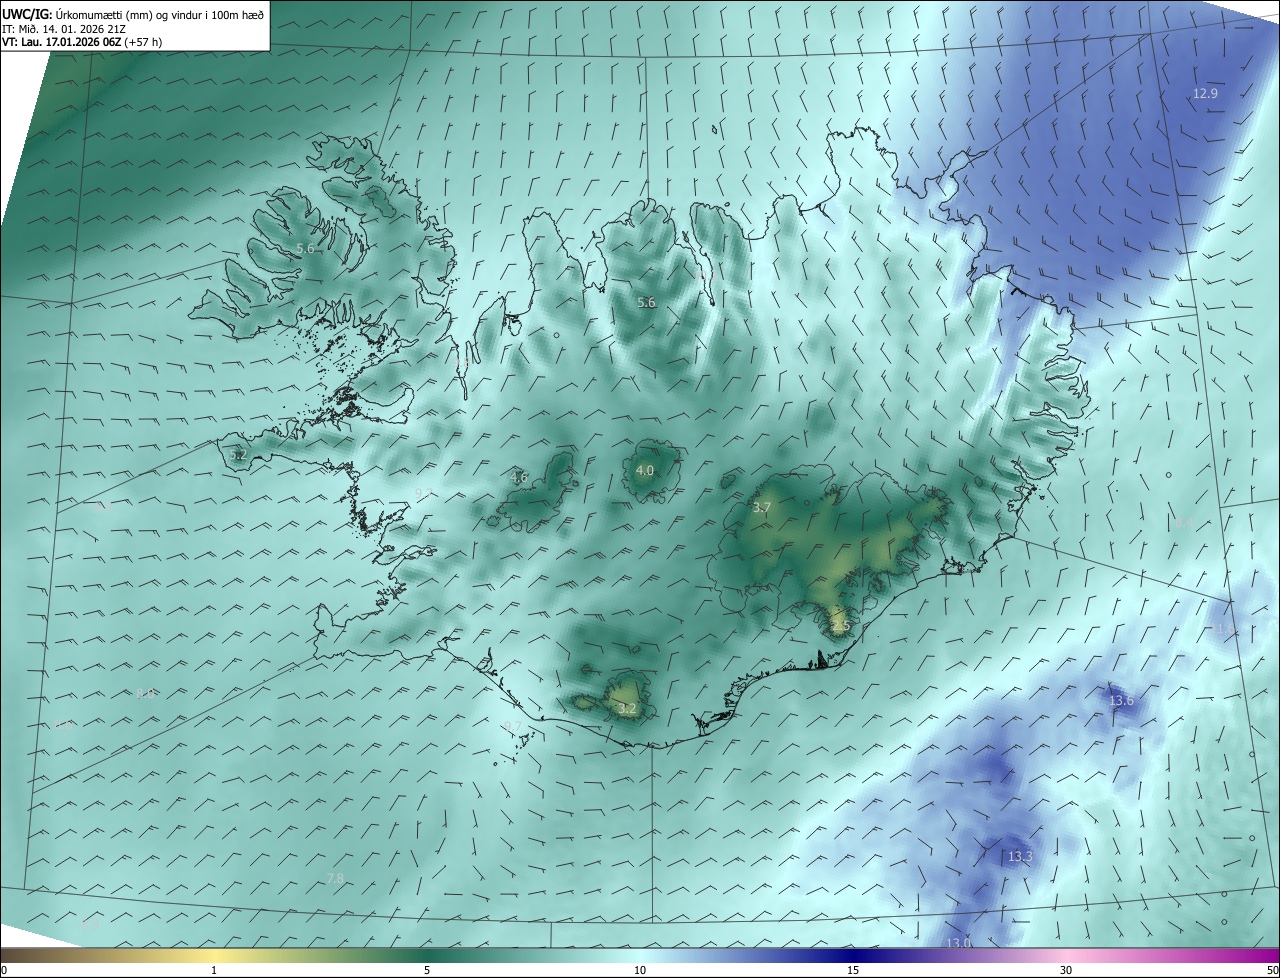Select the 4.6 value on Langjökull glacier

pos(518,477)
